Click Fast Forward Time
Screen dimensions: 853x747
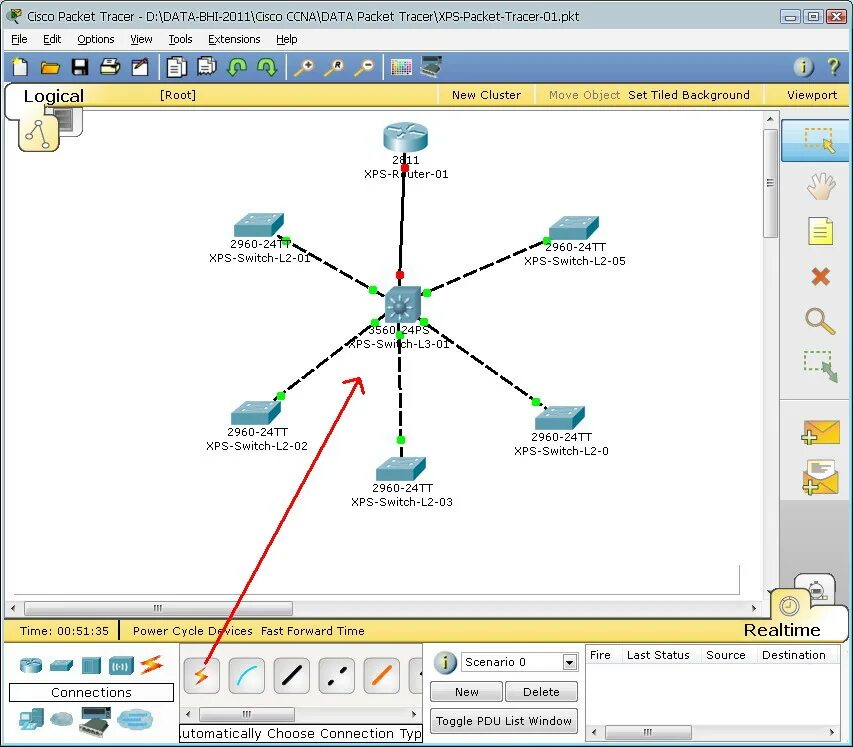coord(313,631)
